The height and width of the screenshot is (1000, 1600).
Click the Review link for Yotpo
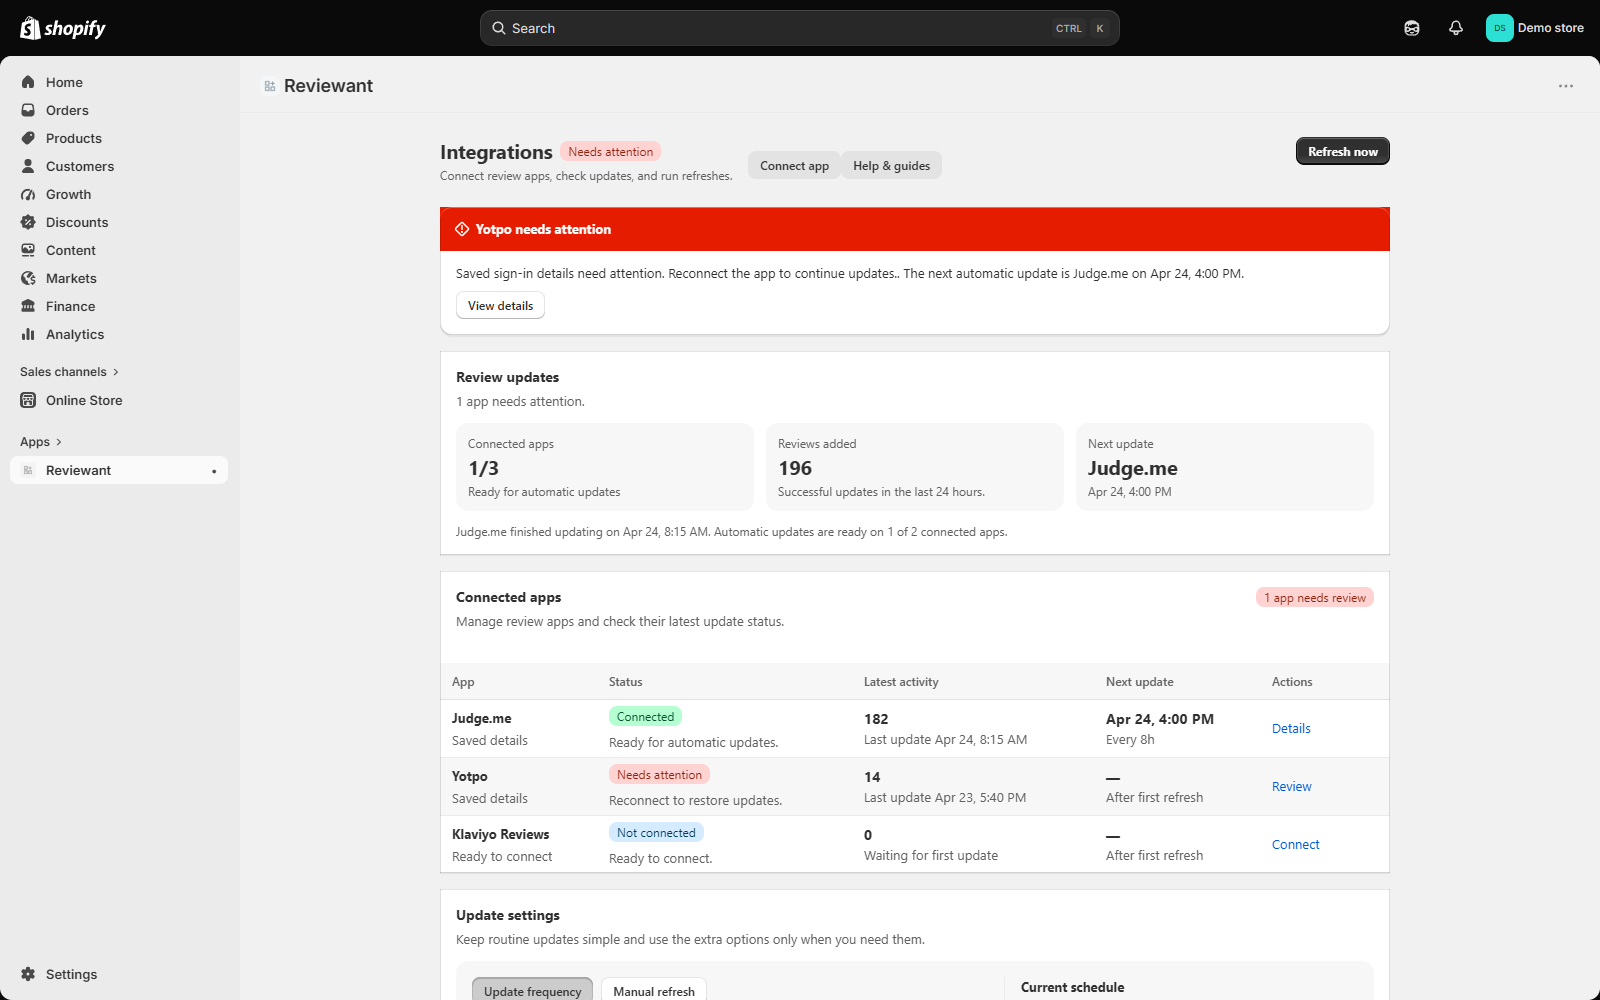[x=1291, y=786]
